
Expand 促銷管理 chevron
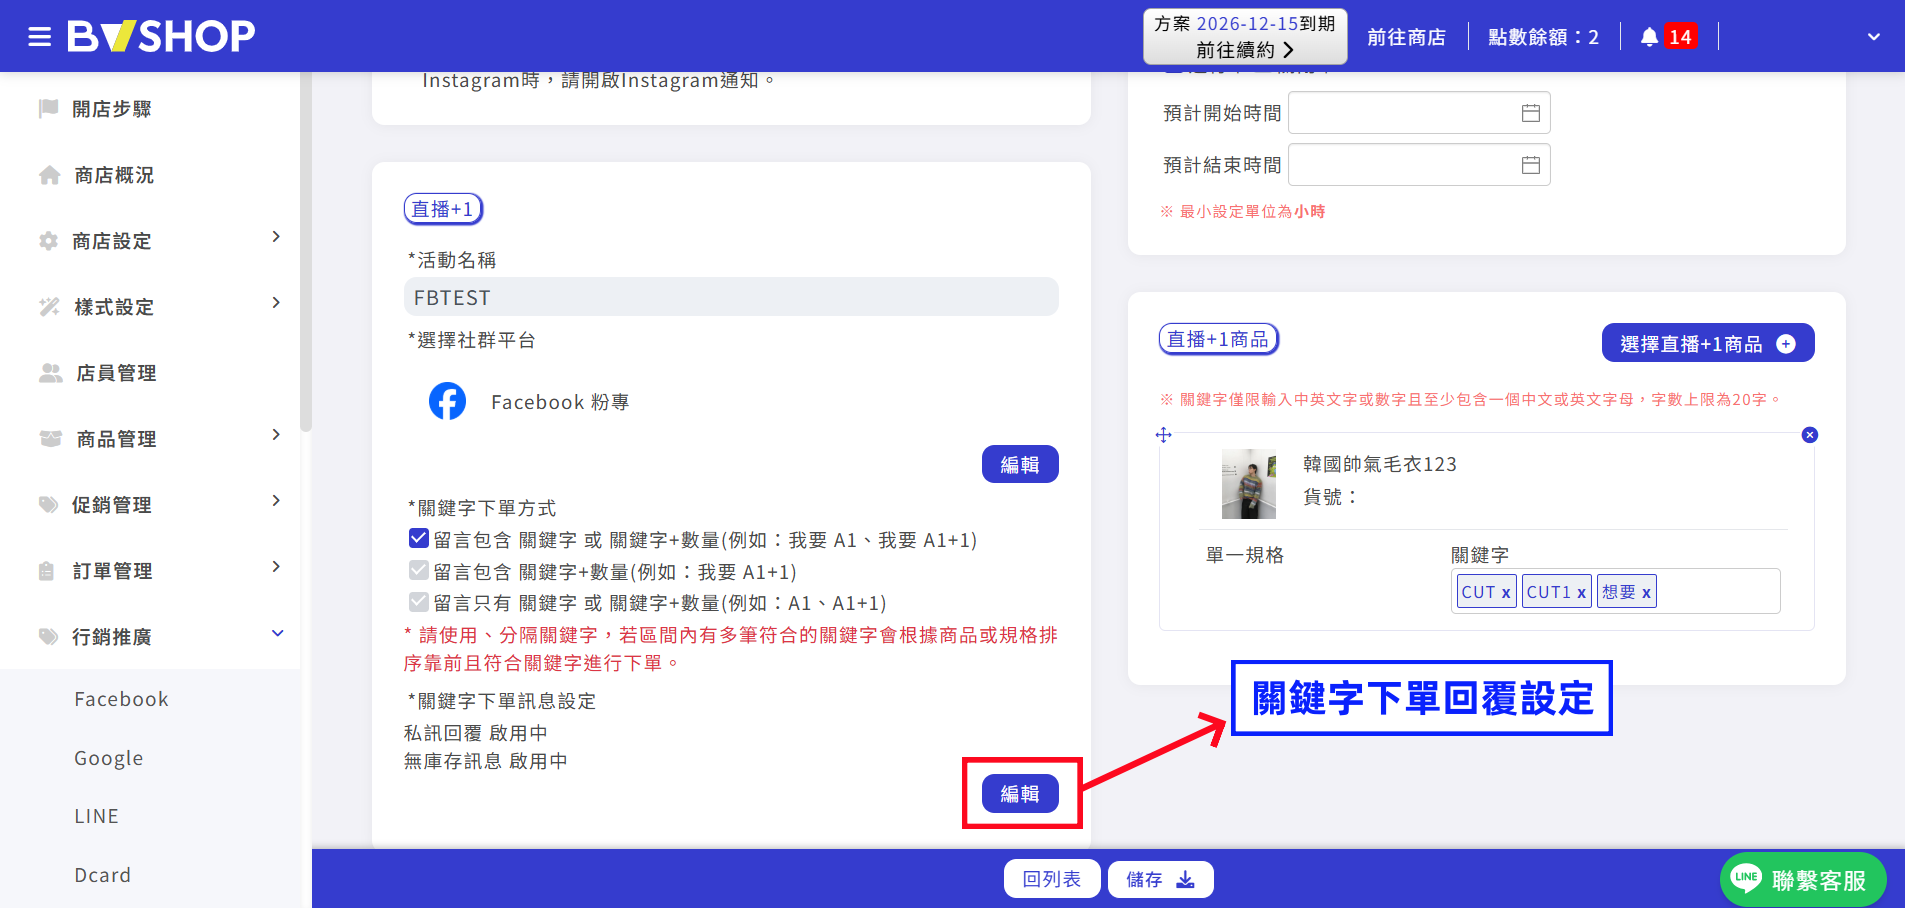pos(276,501)
